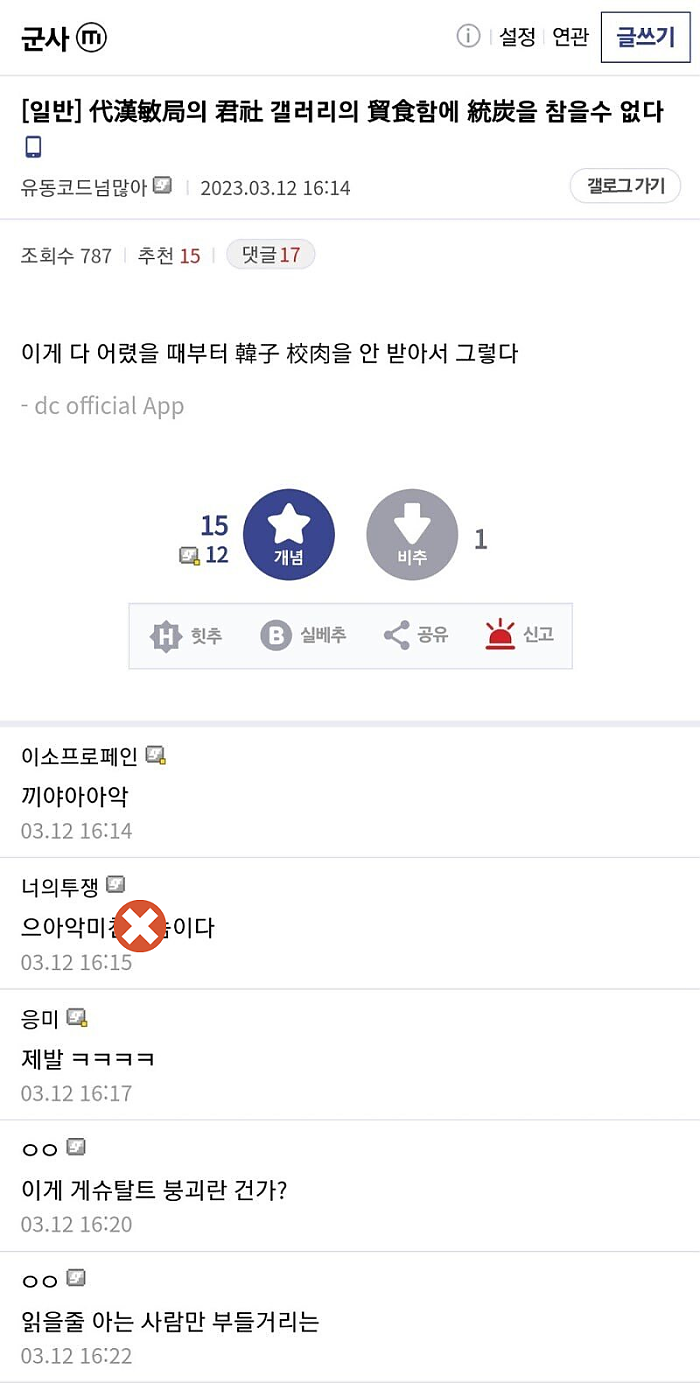Image resolution: width=700 pixels, height=1383 pixels.
Task: Click the 실베추 B icon
Action: [x=277, y=635]
